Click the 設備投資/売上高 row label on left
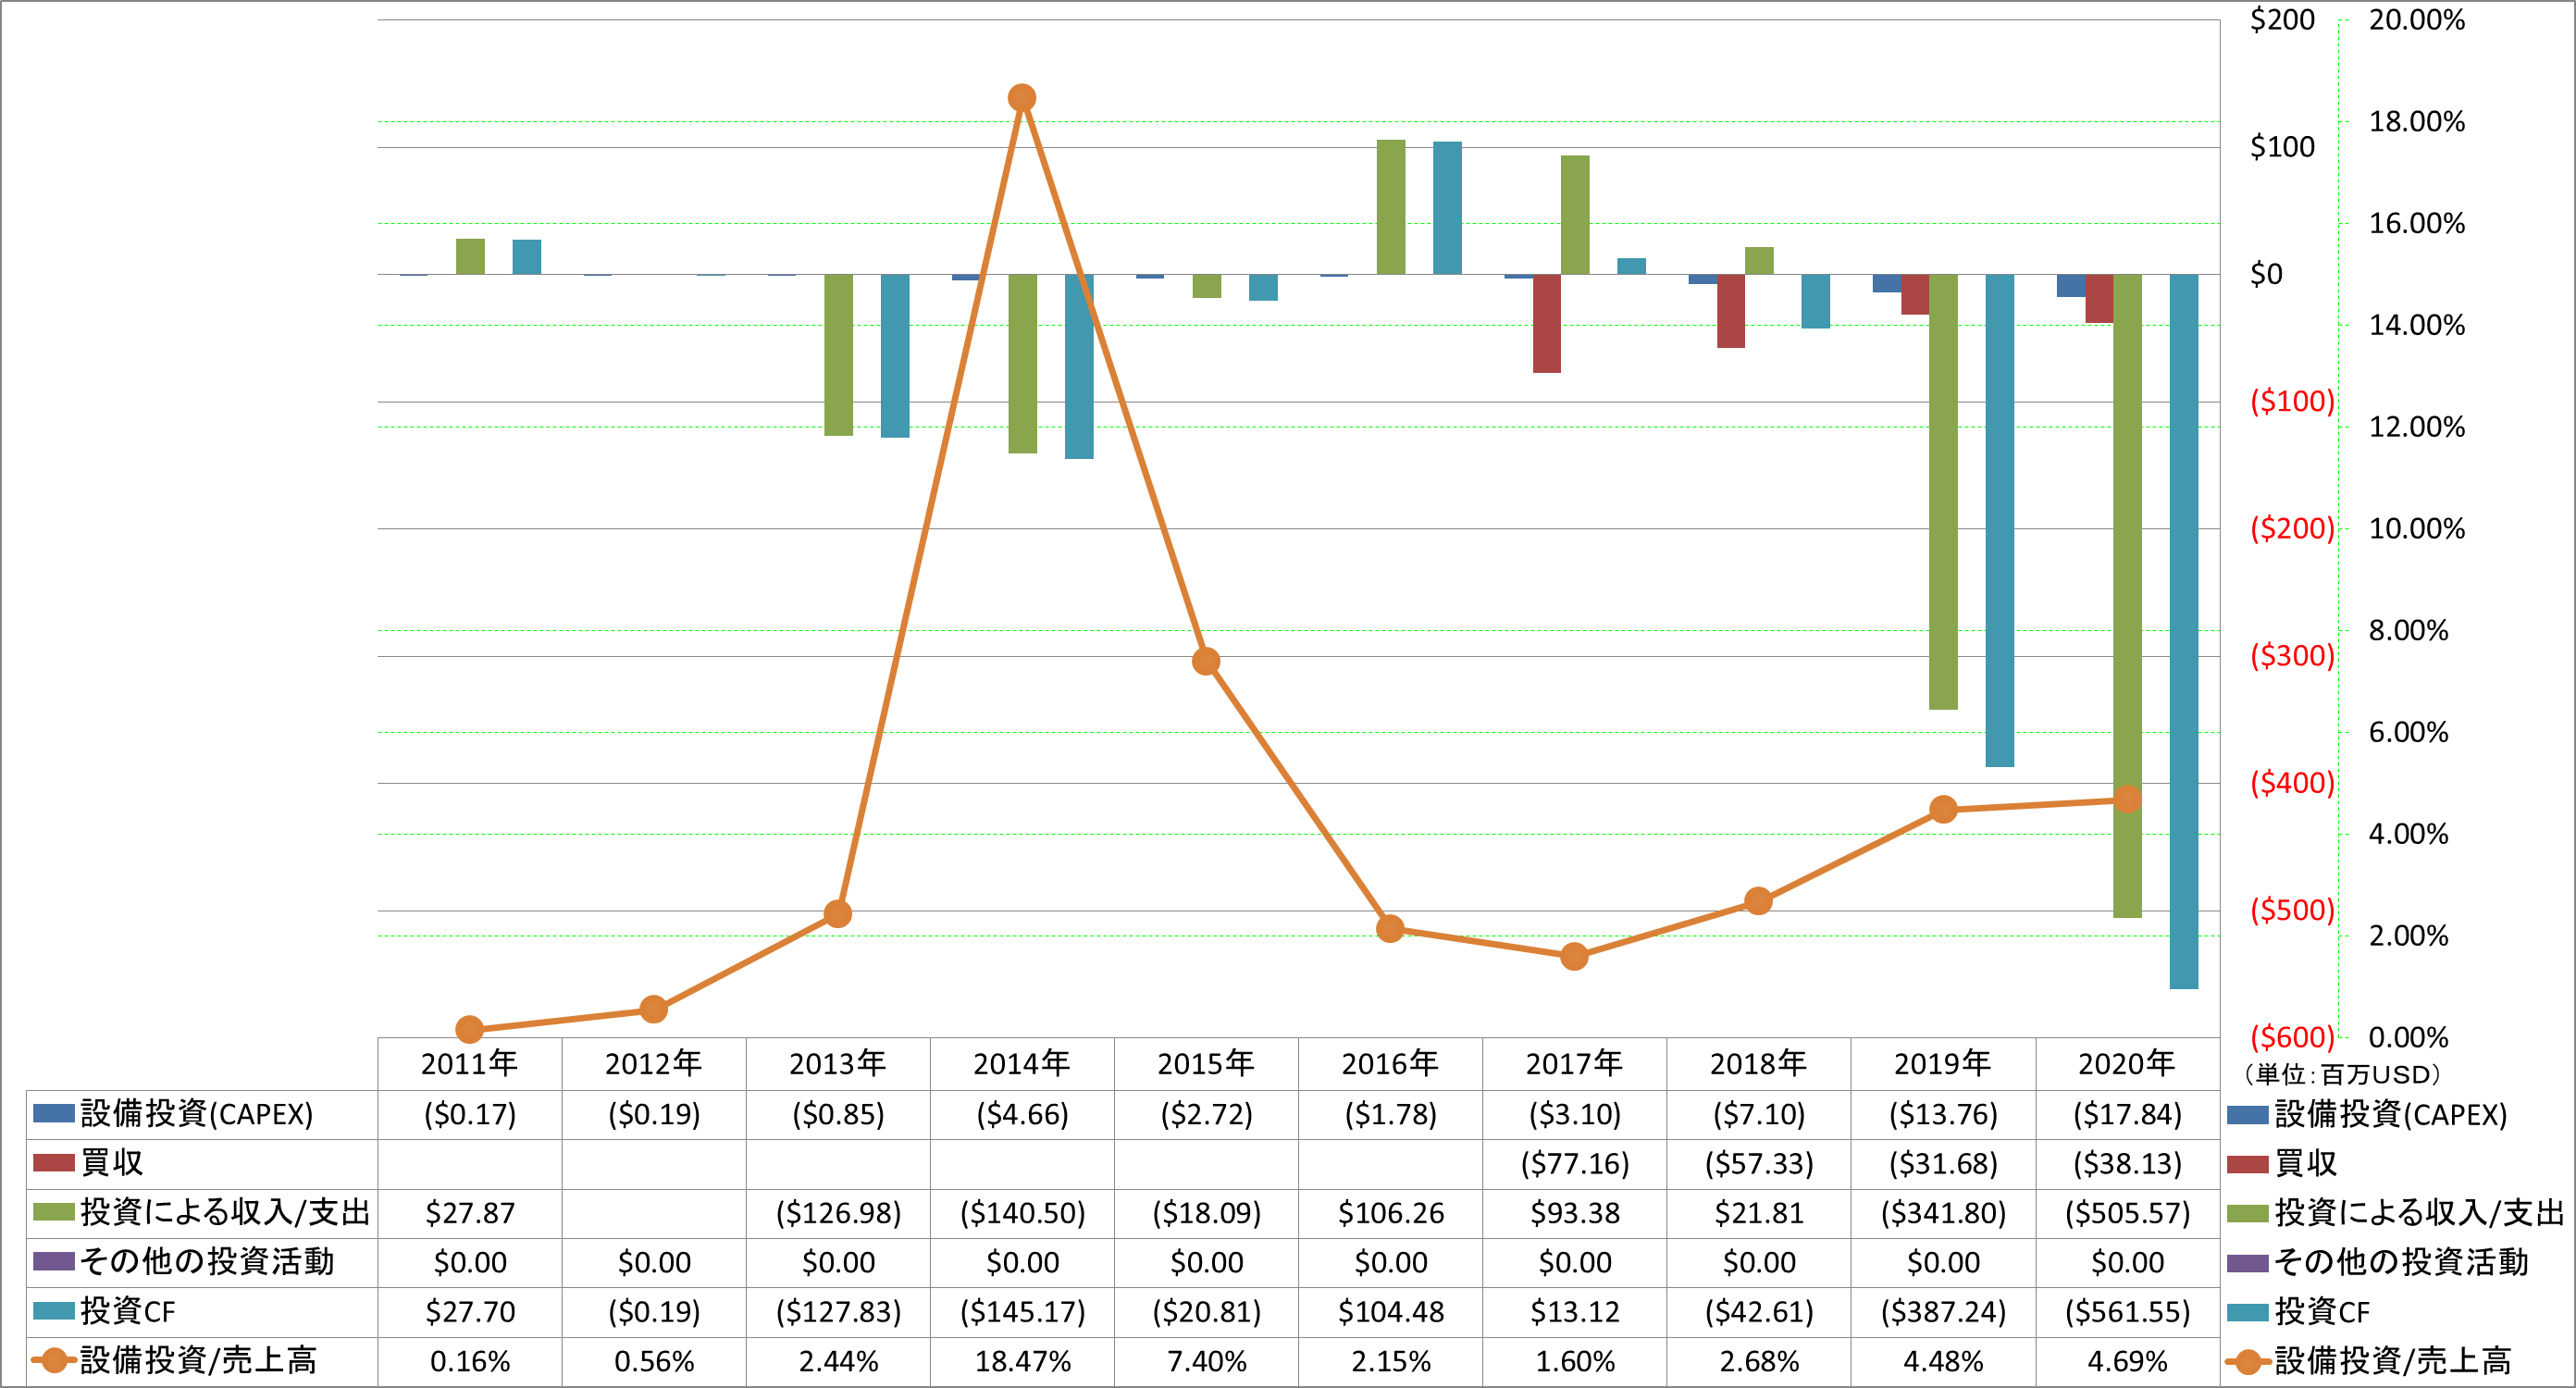This screenshot has height=1388, width=2576. click(198, 1360)
